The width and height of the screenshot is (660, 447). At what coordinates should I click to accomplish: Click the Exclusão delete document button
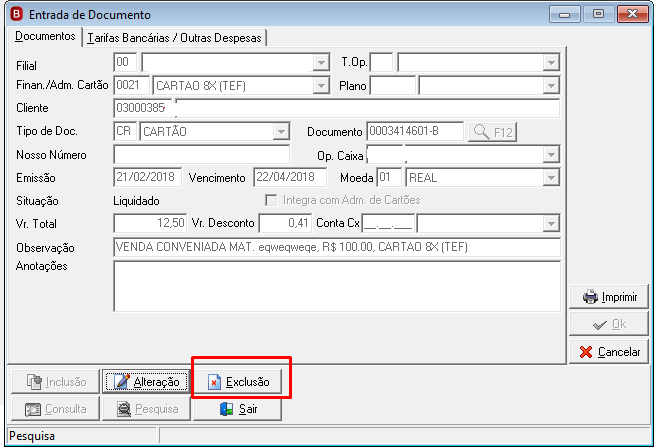click(x=238, y=382)
